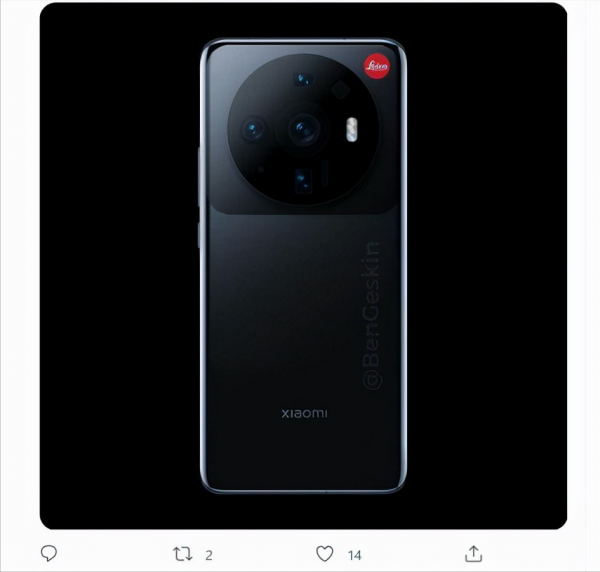Click the retweet arrows icon
This screenshot has height=572, width=600.
(x=183, y=554)
